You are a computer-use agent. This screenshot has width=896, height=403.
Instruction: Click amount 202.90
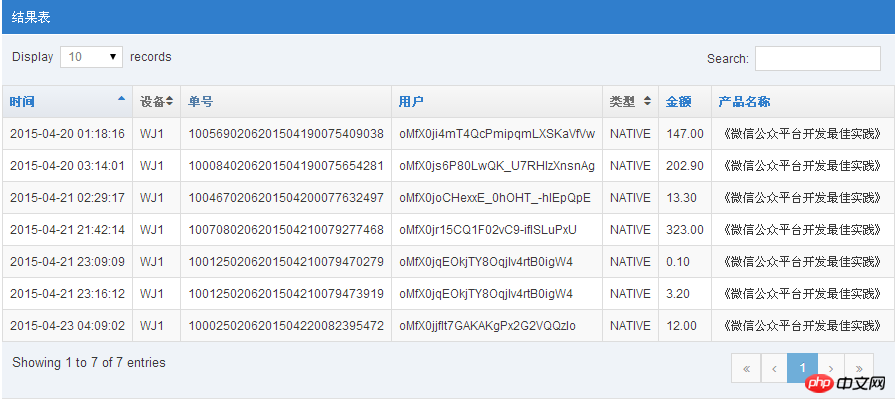tap(685, 166)
